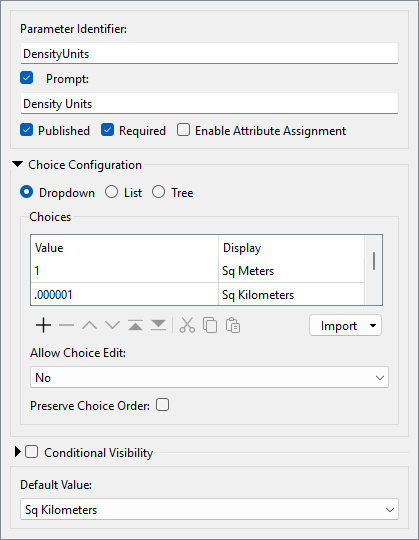Uncheck the Prompt checkbox

[x=27, y=78]
